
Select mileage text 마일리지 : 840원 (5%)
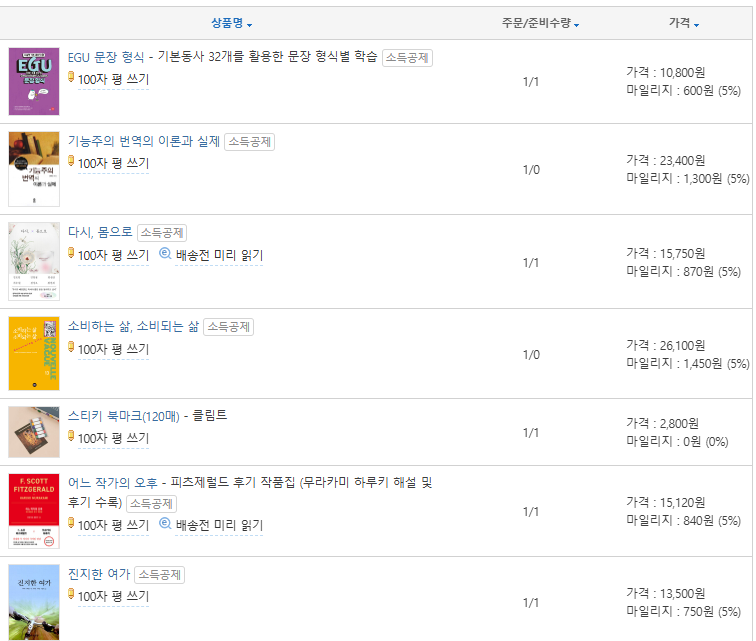point(683,520)
